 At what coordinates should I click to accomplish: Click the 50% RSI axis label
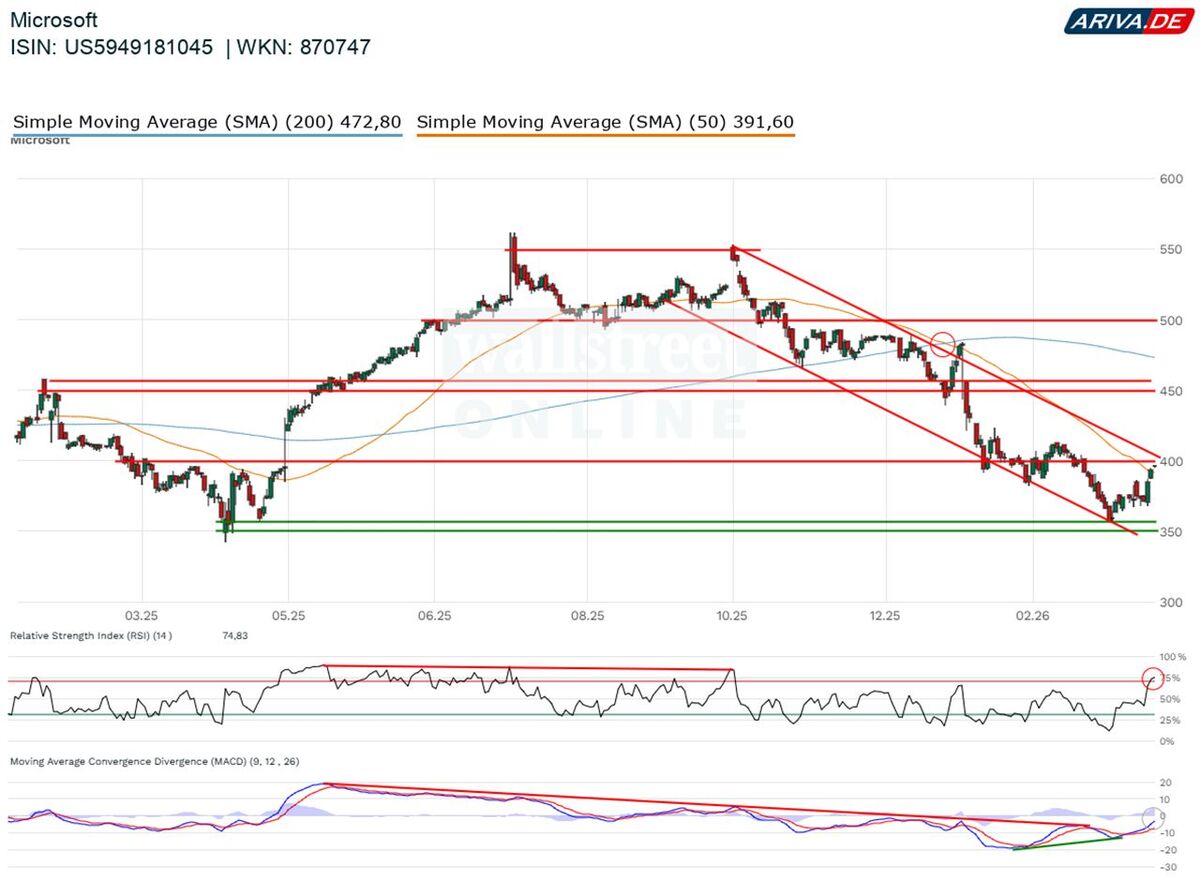pyautogui.click(x=1171, y=699)
